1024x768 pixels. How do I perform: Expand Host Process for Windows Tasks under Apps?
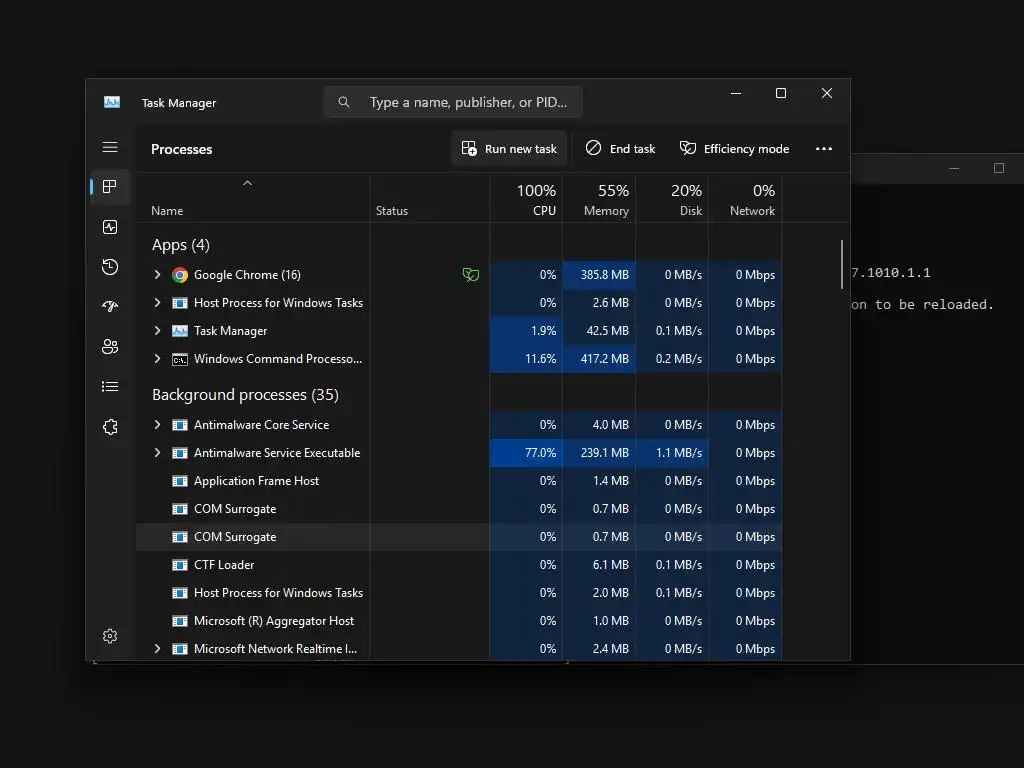[157, 303]
